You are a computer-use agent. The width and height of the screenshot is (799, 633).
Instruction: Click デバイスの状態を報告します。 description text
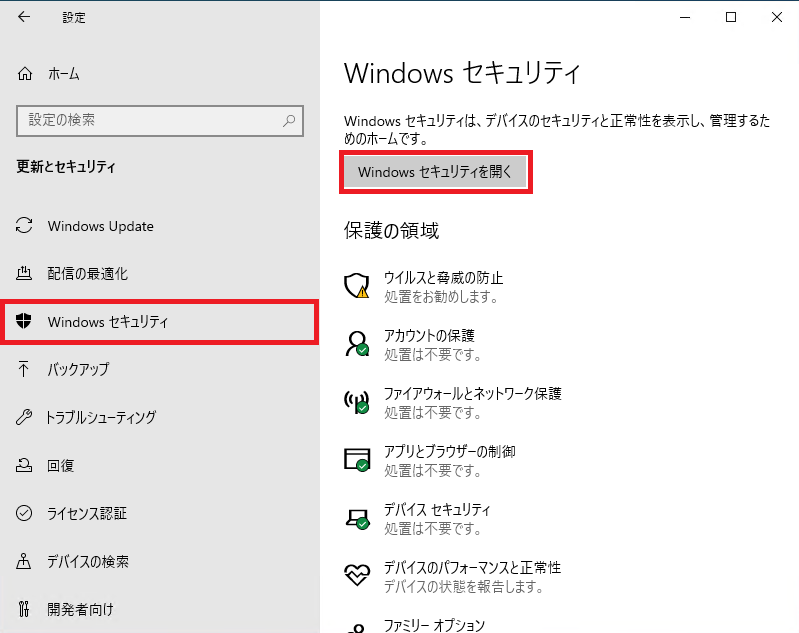click(x=464, y=587)
